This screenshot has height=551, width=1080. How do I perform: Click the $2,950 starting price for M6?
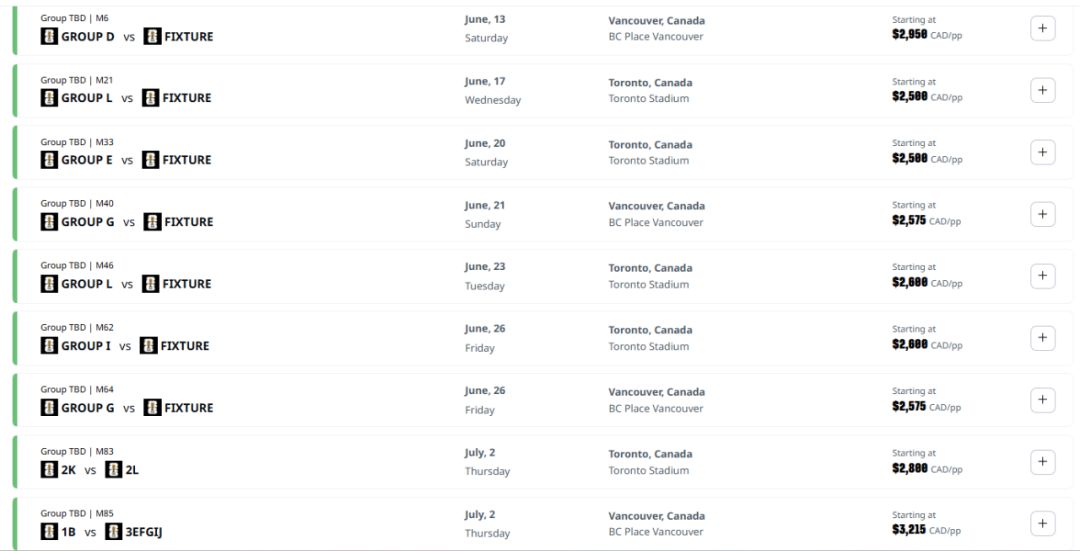[x=909, y=34]
